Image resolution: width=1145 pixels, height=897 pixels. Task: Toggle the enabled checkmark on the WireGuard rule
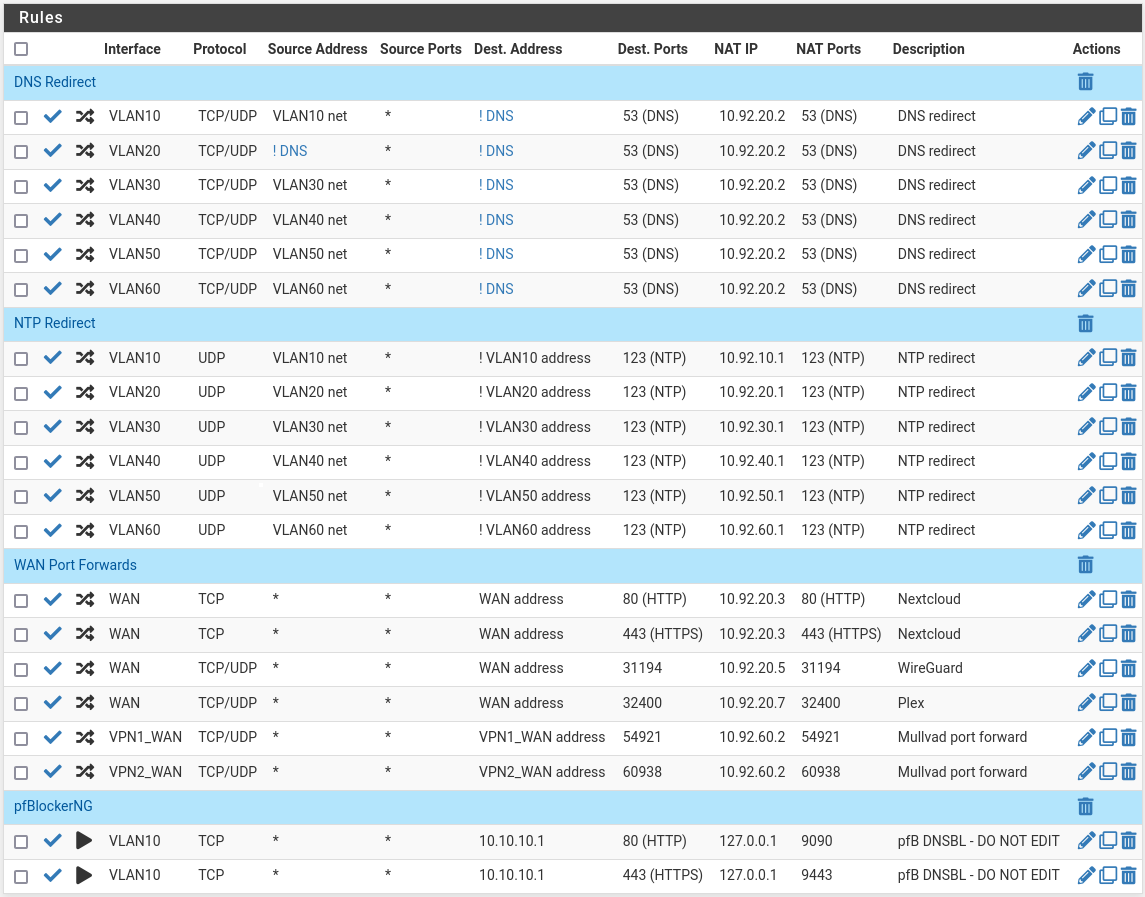[x=53, y=668]
